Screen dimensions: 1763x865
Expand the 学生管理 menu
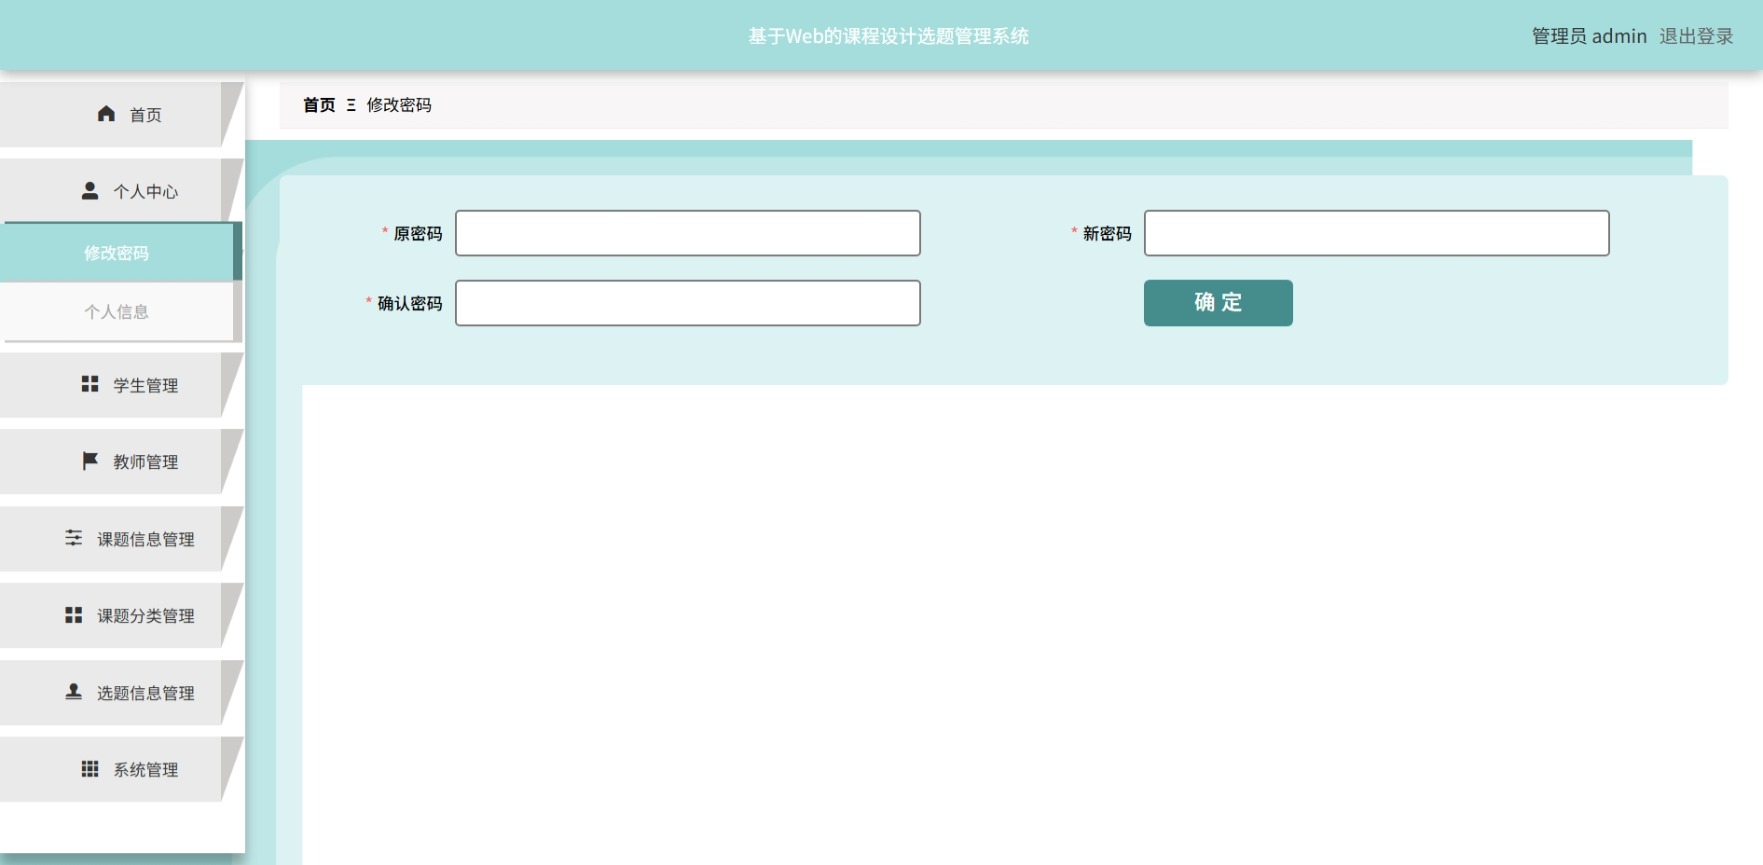coord(121,385)
